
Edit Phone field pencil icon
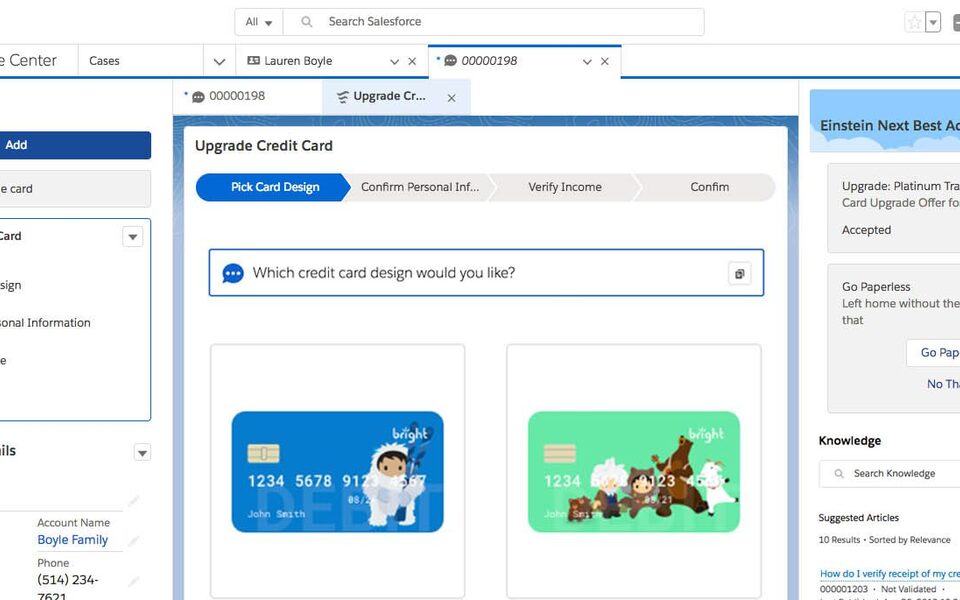pos(134,582)
